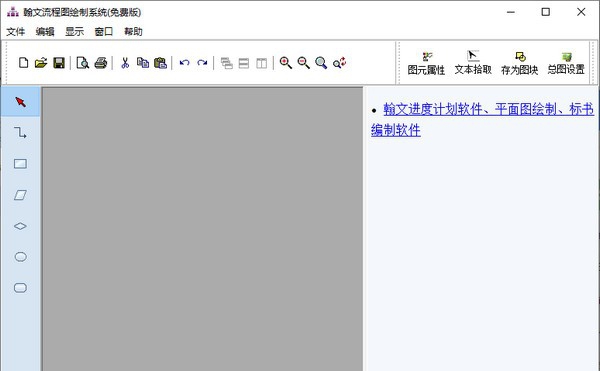Print the flowchart with printer icon
Image resolution: width=600 pixels, height=371 pixels.
pos(101,63)
